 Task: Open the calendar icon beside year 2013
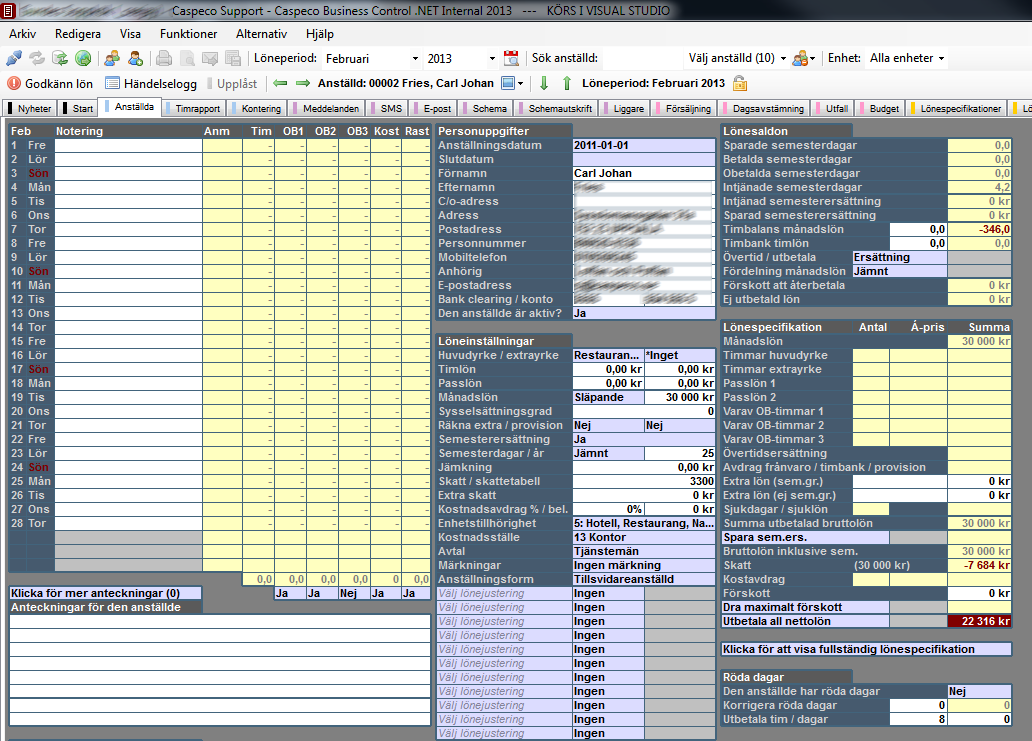click(x=511, y=59)
